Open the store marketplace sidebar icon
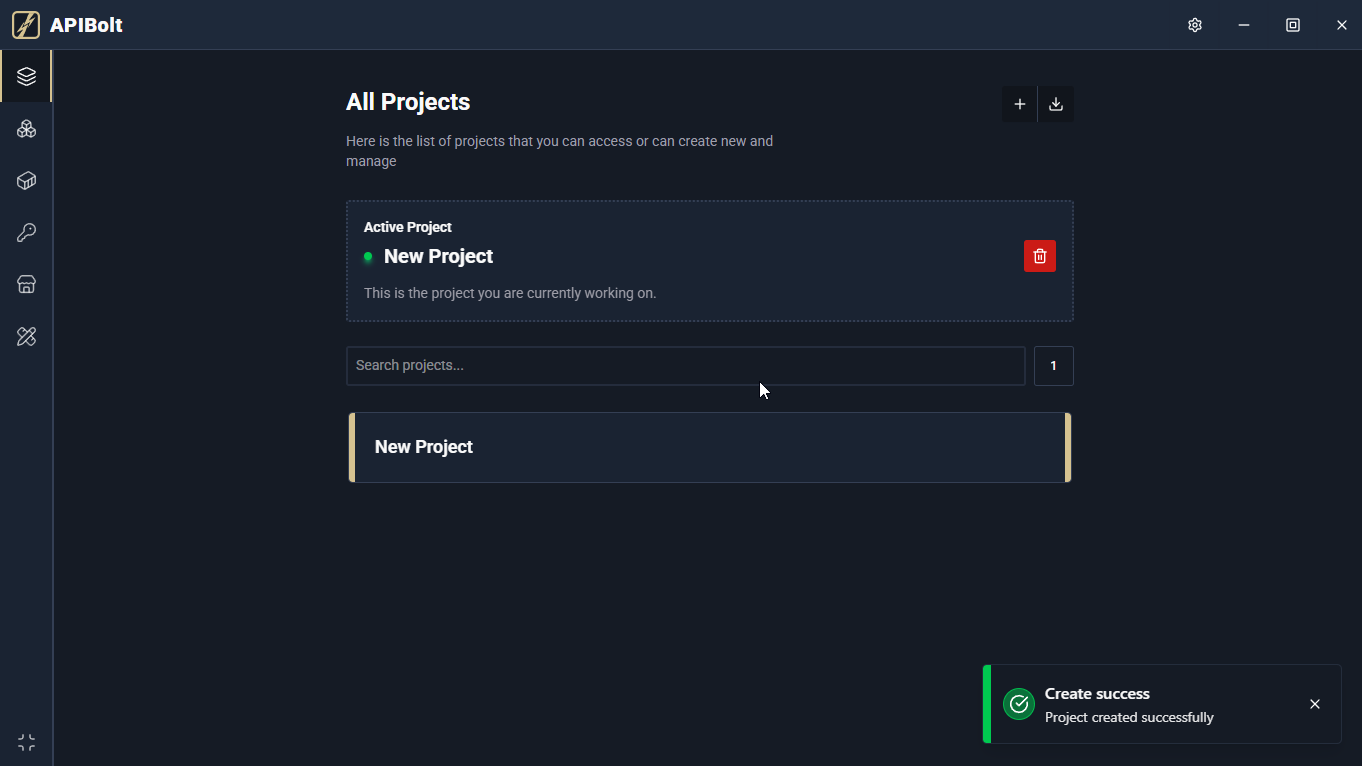 [27, 285]
